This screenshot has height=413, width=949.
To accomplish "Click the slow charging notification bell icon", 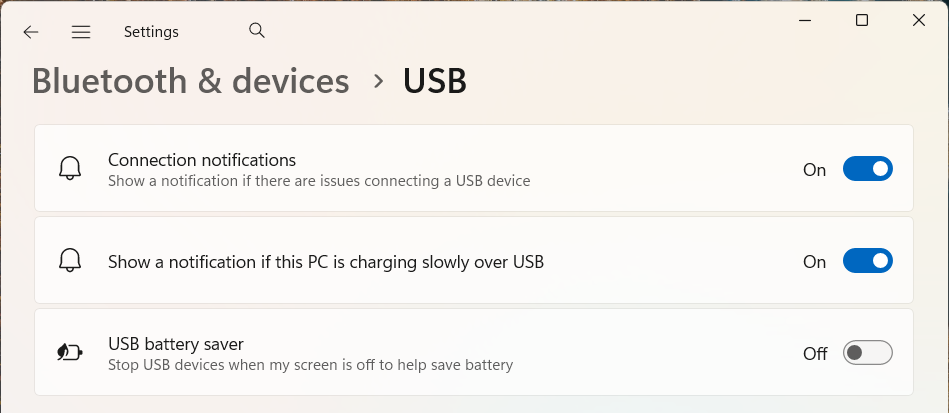I will point(69,261).
